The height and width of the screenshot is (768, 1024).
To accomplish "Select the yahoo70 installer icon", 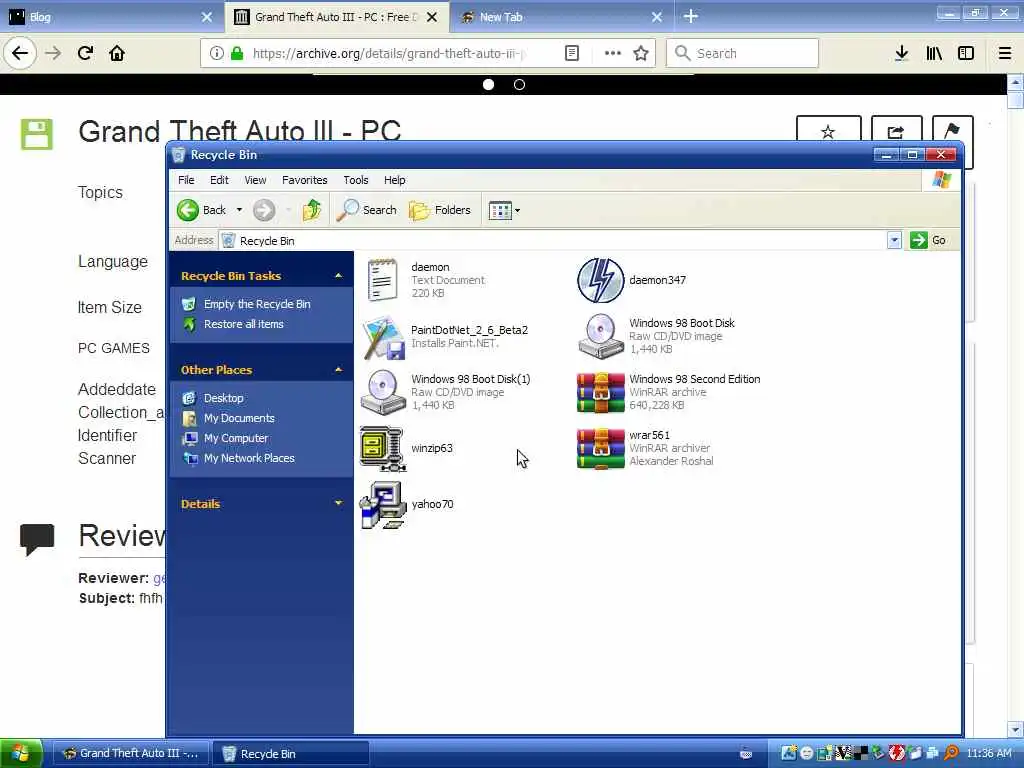I will 383,505.
